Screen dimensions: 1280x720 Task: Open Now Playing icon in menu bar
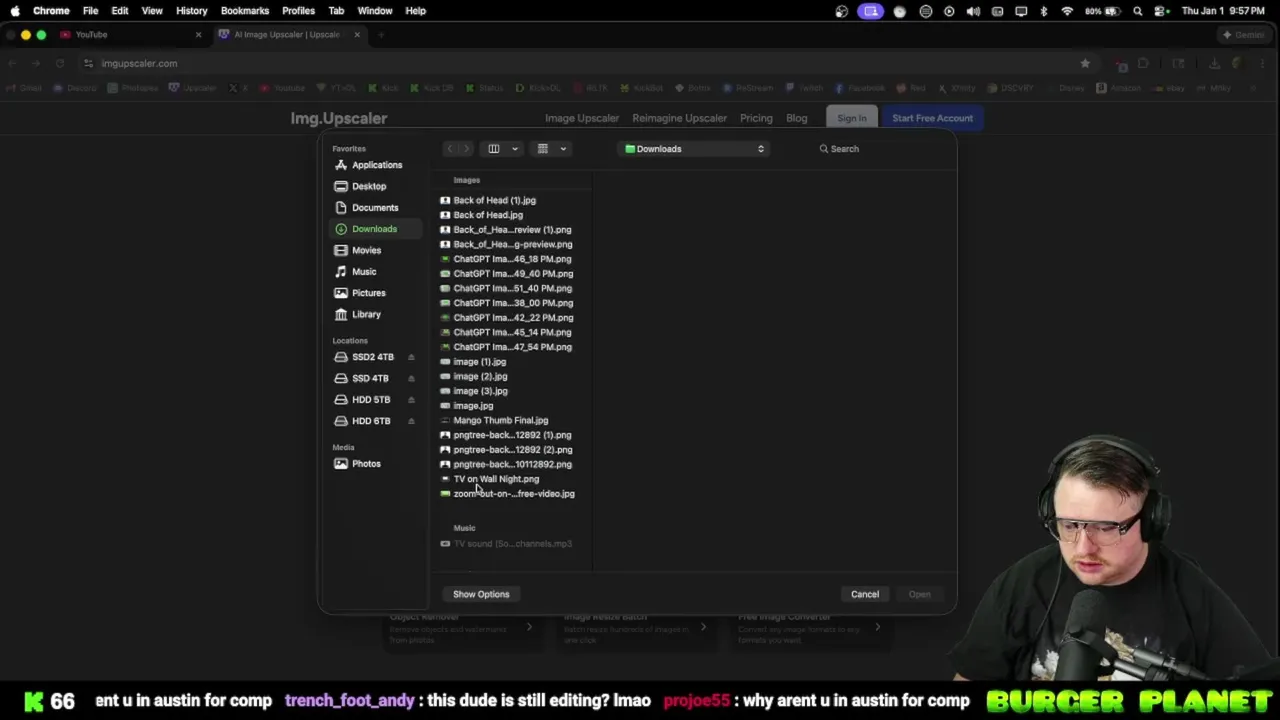tap(949, 11)
